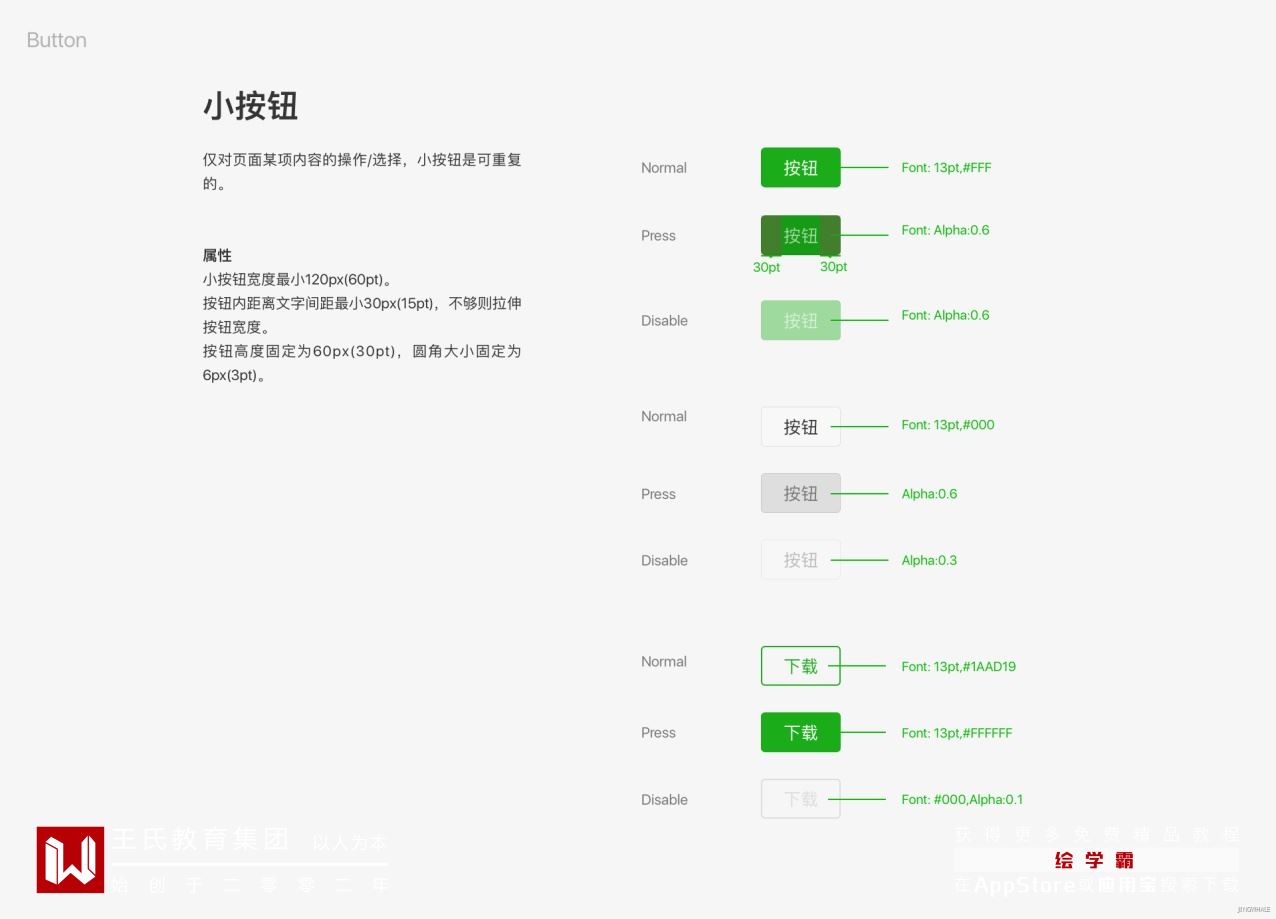Click the faded light-green disabled 按钮 button
The image size is (1276, 919).
[x=800, y=320]
